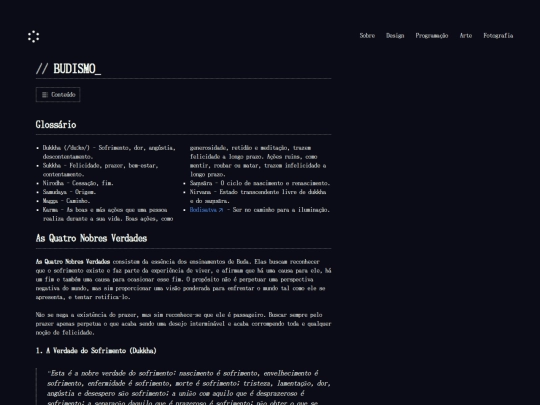Click the // BUDISMO_ page title
Image resolution: width=540 pixels, height=405 pixels.
tap(68, 69)
